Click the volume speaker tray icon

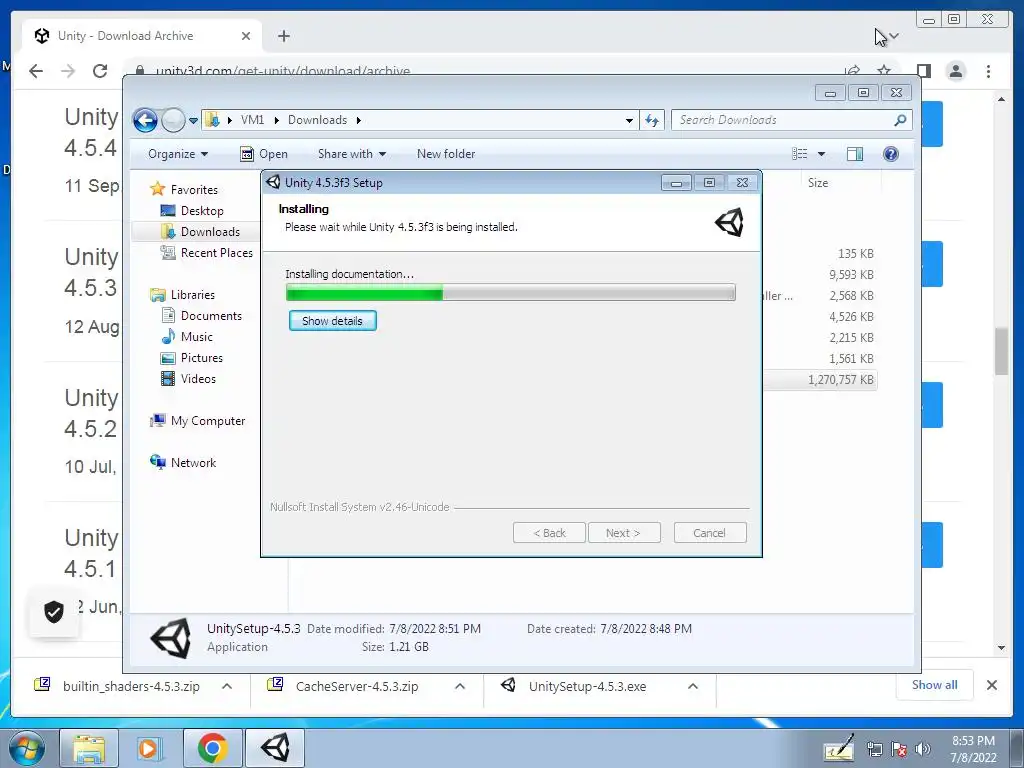(922, 749)
